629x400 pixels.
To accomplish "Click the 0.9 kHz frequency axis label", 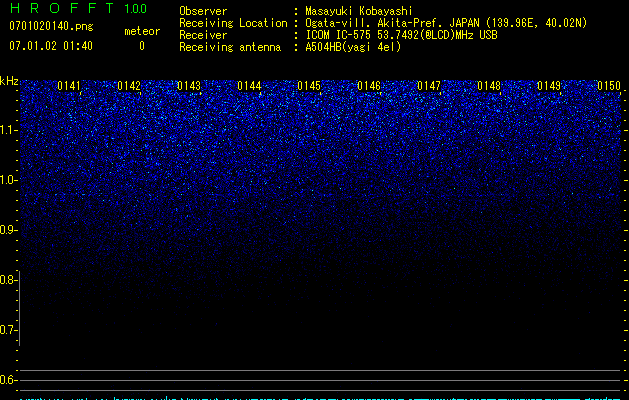I will [x=8, y=230].
